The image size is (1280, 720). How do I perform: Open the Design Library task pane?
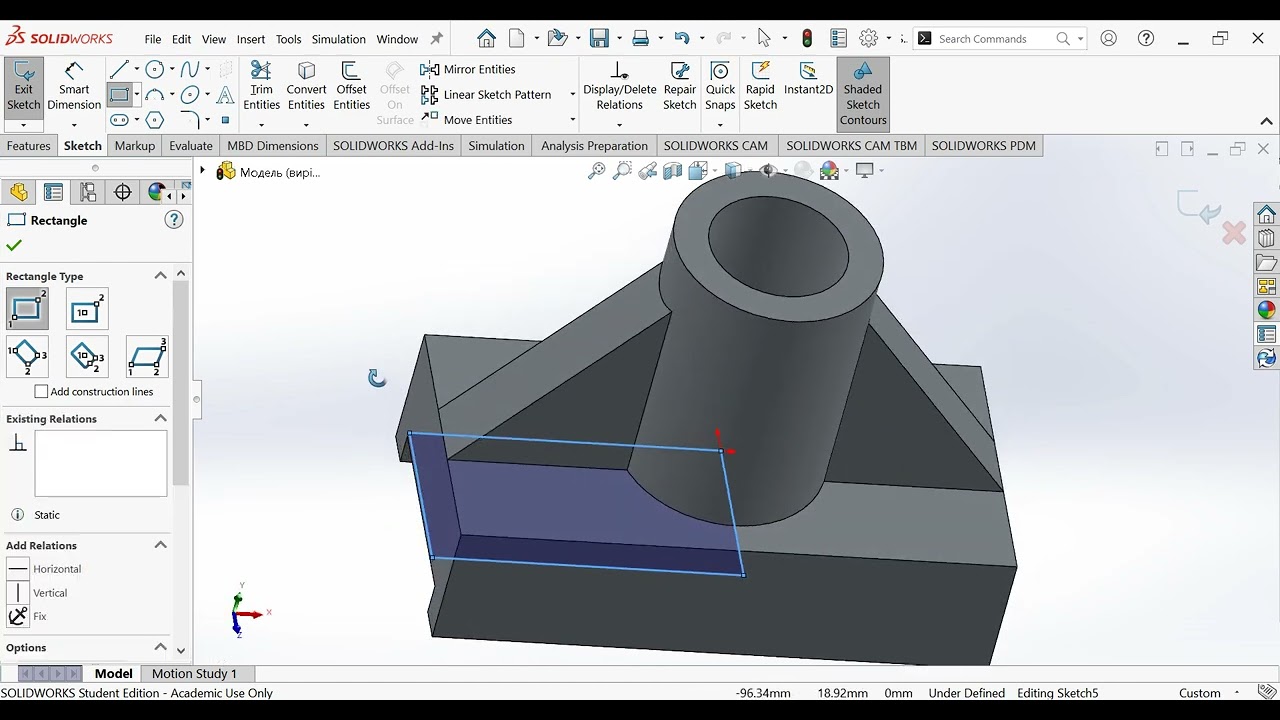point(1267,238)
